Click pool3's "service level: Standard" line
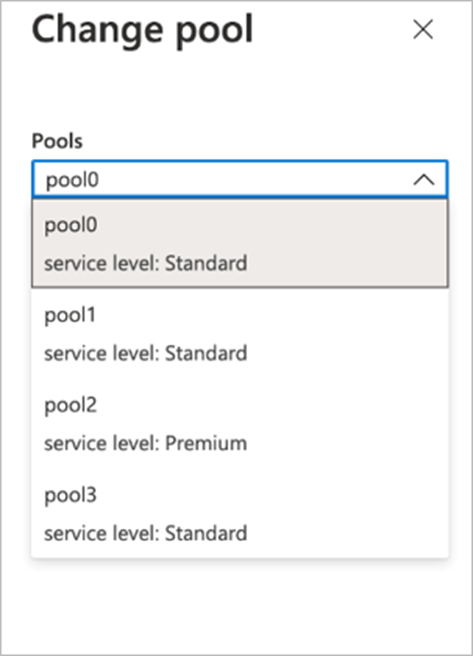This screenshot has height=656, width=473. coord(146,533)
